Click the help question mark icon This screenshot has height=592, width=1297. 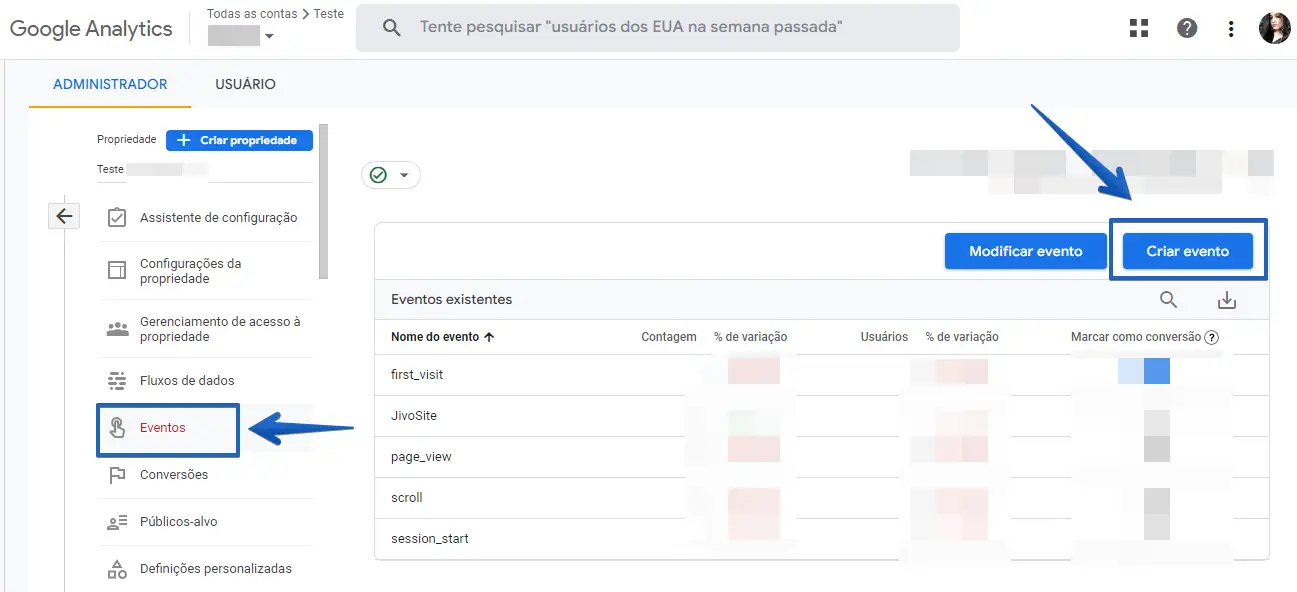click(x=1187, y=28)
